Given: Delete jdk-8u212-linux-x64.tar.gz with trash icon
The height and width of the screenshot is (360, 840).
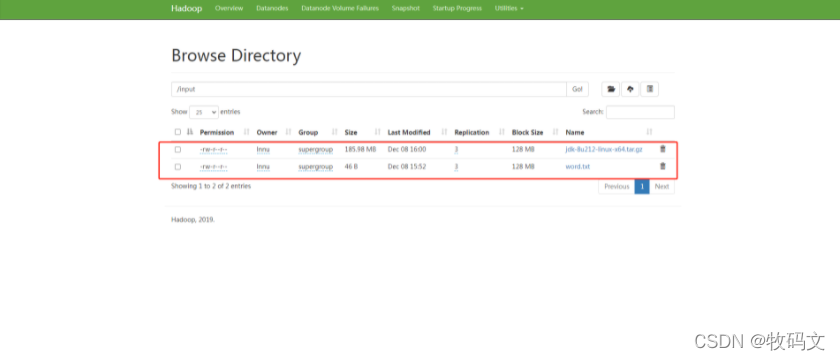Looking at the screenshot, I should click(663, 149).
